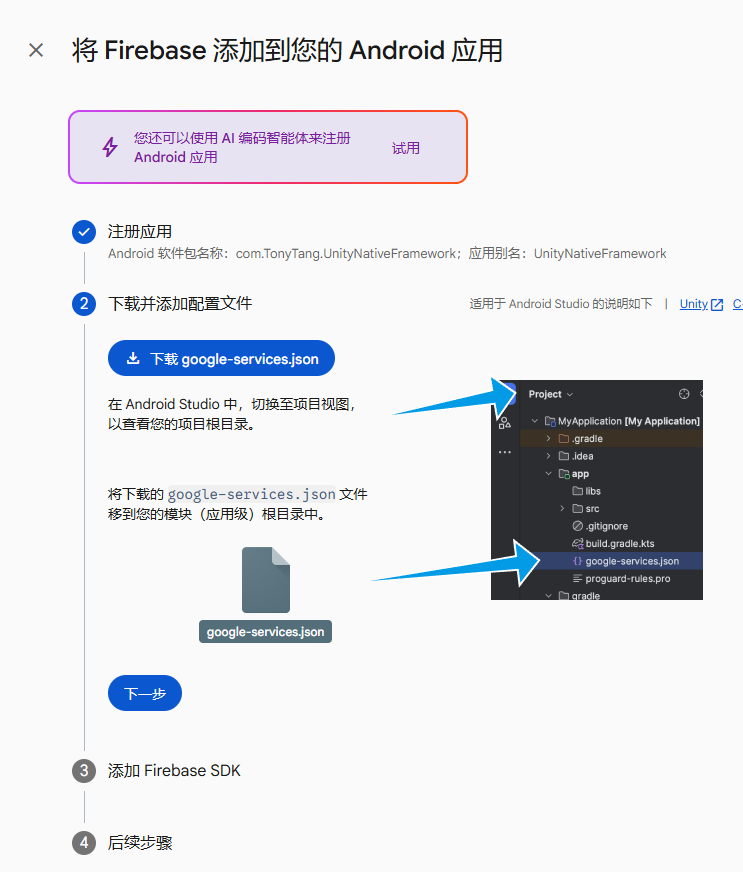Select the .gitignore file

(600, 526)
